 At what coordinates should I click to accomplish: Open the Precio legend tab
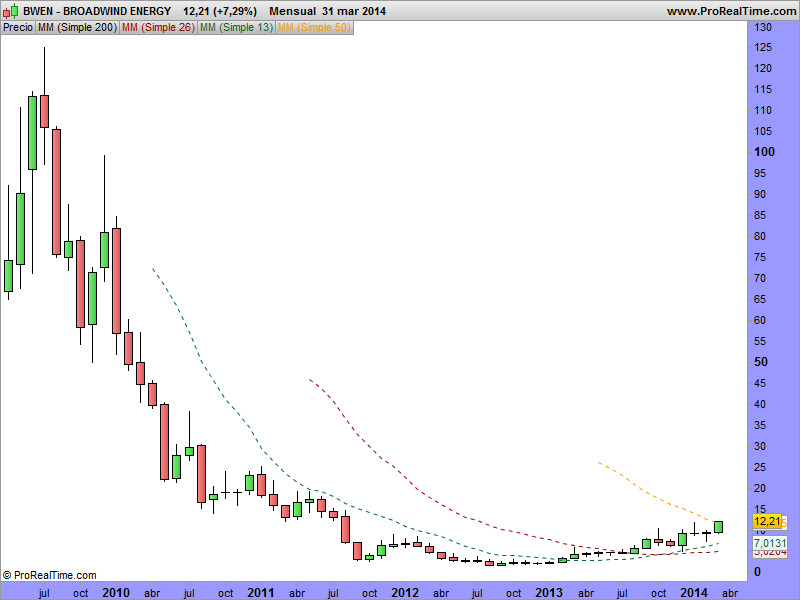[18, 28]
